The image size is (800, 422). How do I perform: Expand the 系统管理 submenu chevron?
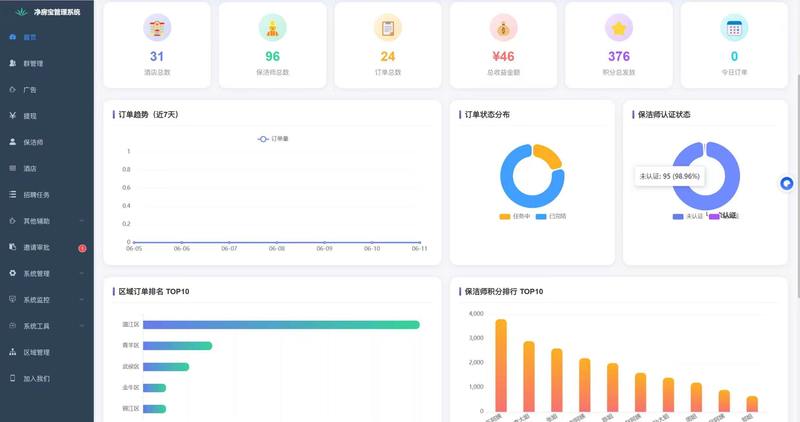(x=82, y=274)
